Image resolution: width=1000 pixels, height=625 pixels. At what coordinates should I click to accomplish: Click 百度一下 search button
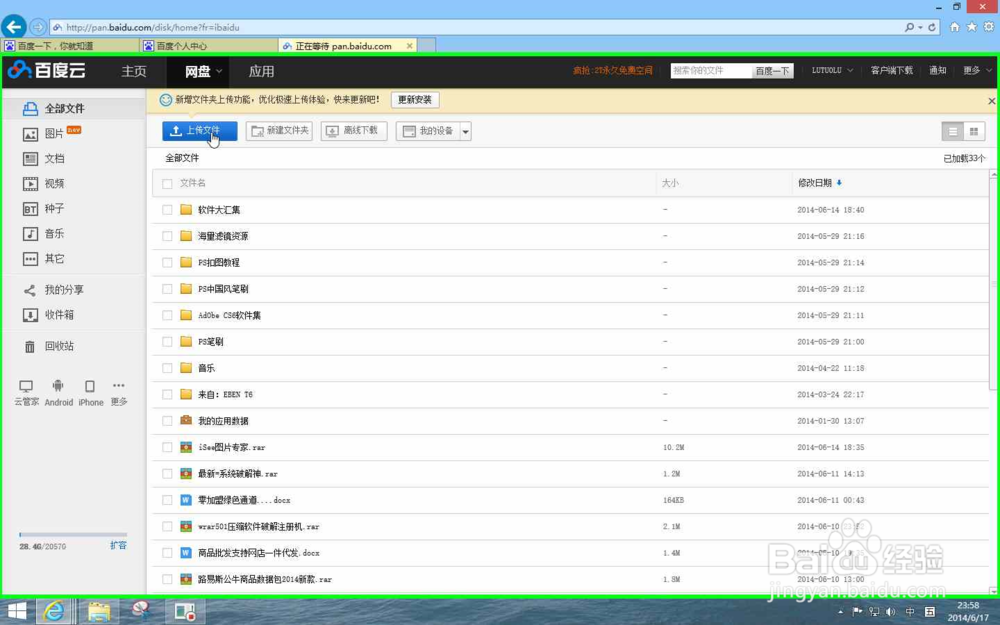772,71
